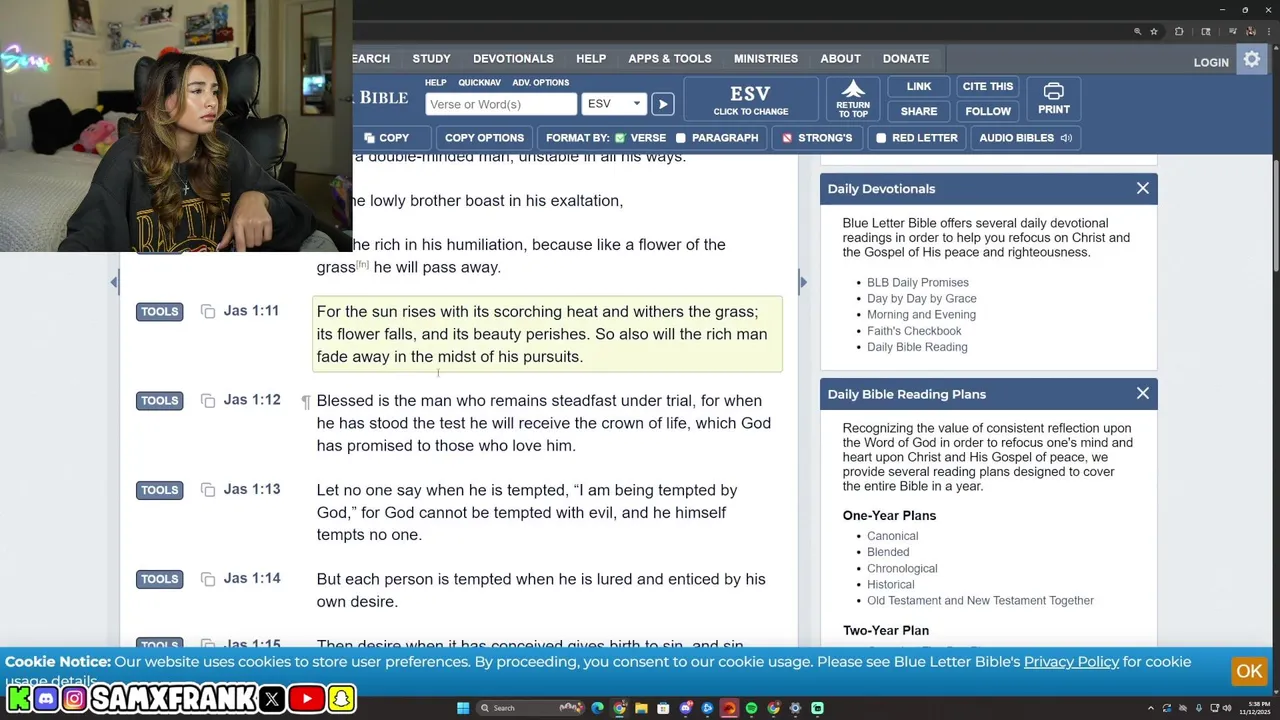Copy Jas 1:13 using its copy icon
Screen dimensions: 1280x720
[208, 490]
